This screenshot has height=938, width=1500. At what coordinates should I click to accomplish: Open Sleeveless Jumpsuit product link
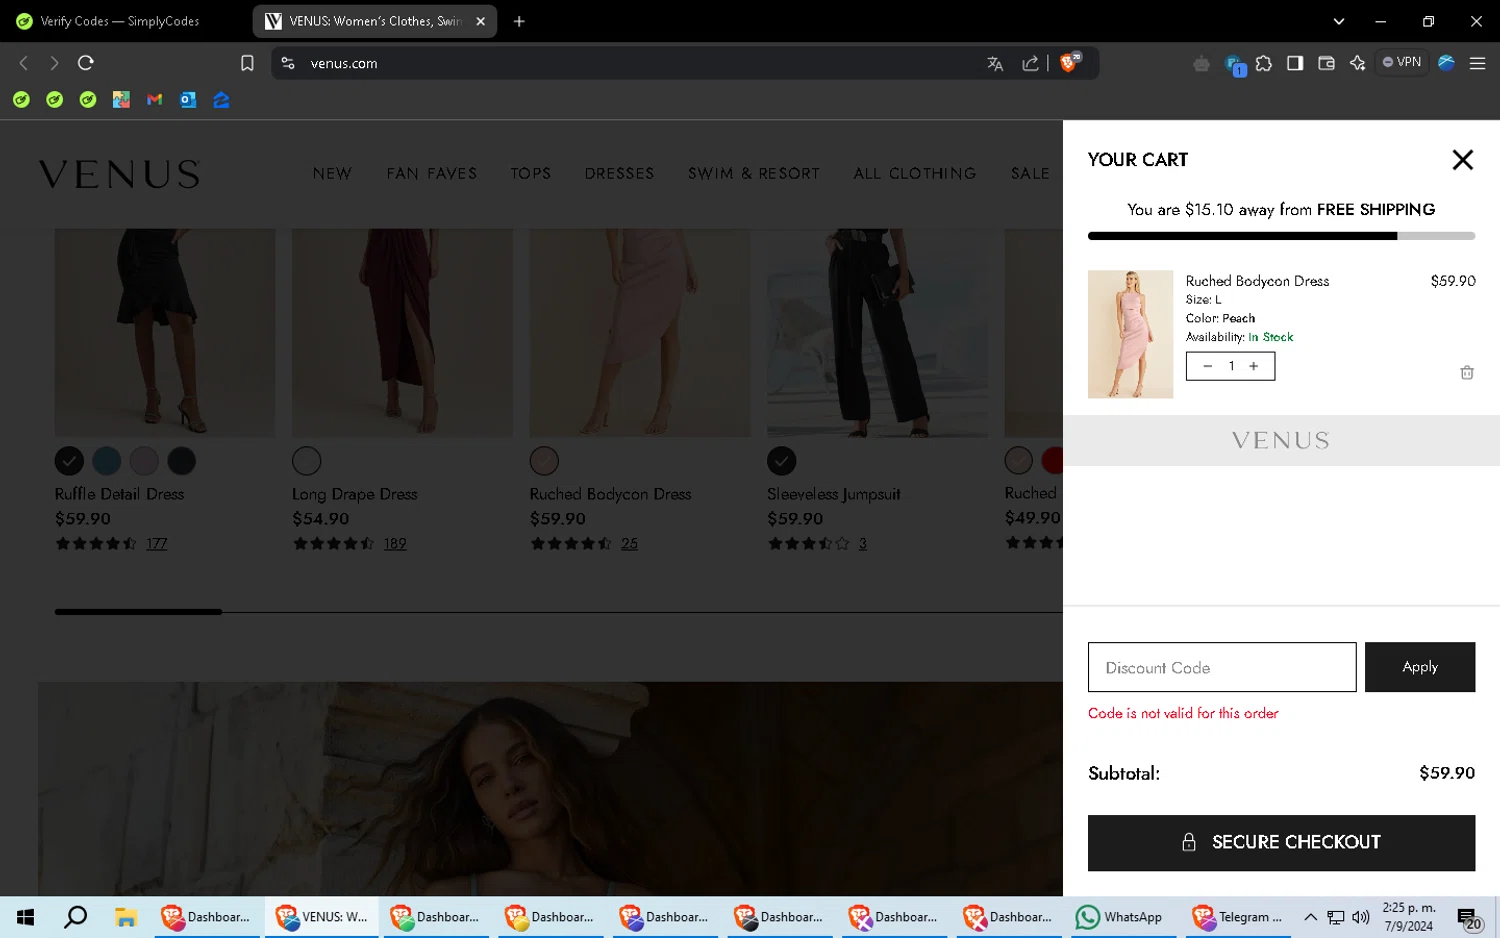coord(834,494)
